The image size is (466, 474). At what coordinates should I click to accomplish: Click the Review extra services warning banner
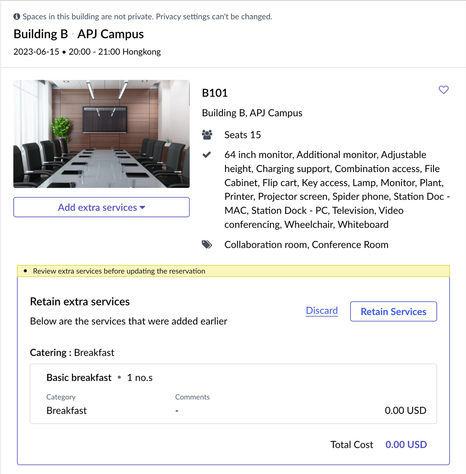233,271
